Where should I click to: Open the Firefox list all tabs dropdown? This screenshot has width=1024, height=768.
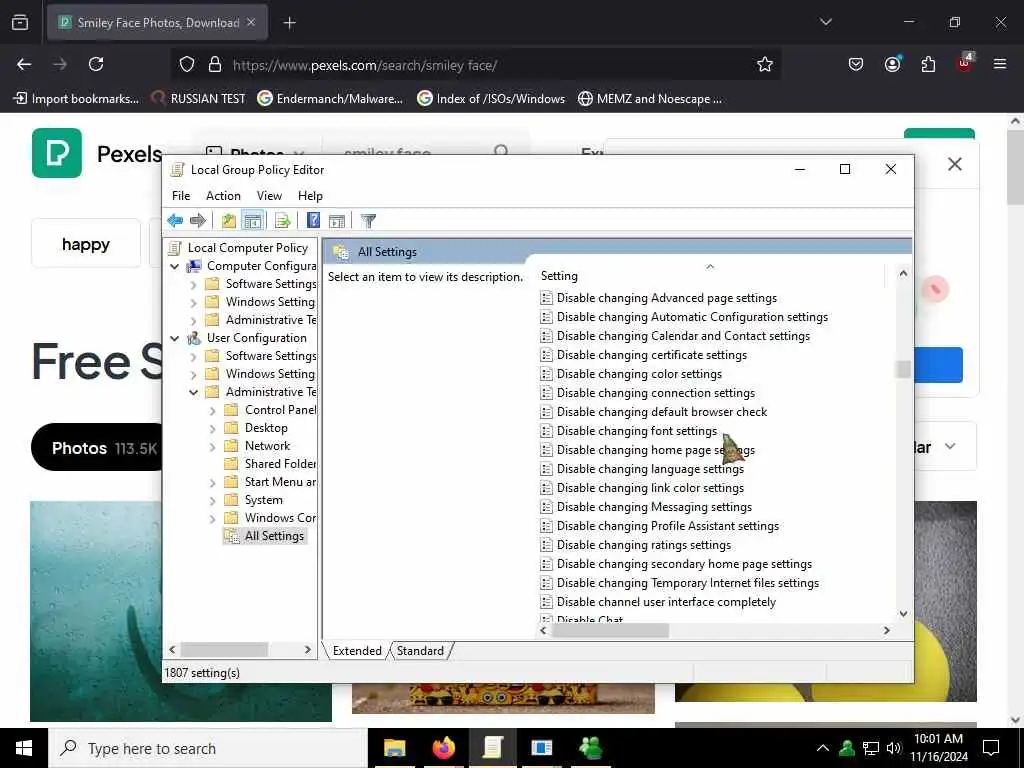click(825, 22)
